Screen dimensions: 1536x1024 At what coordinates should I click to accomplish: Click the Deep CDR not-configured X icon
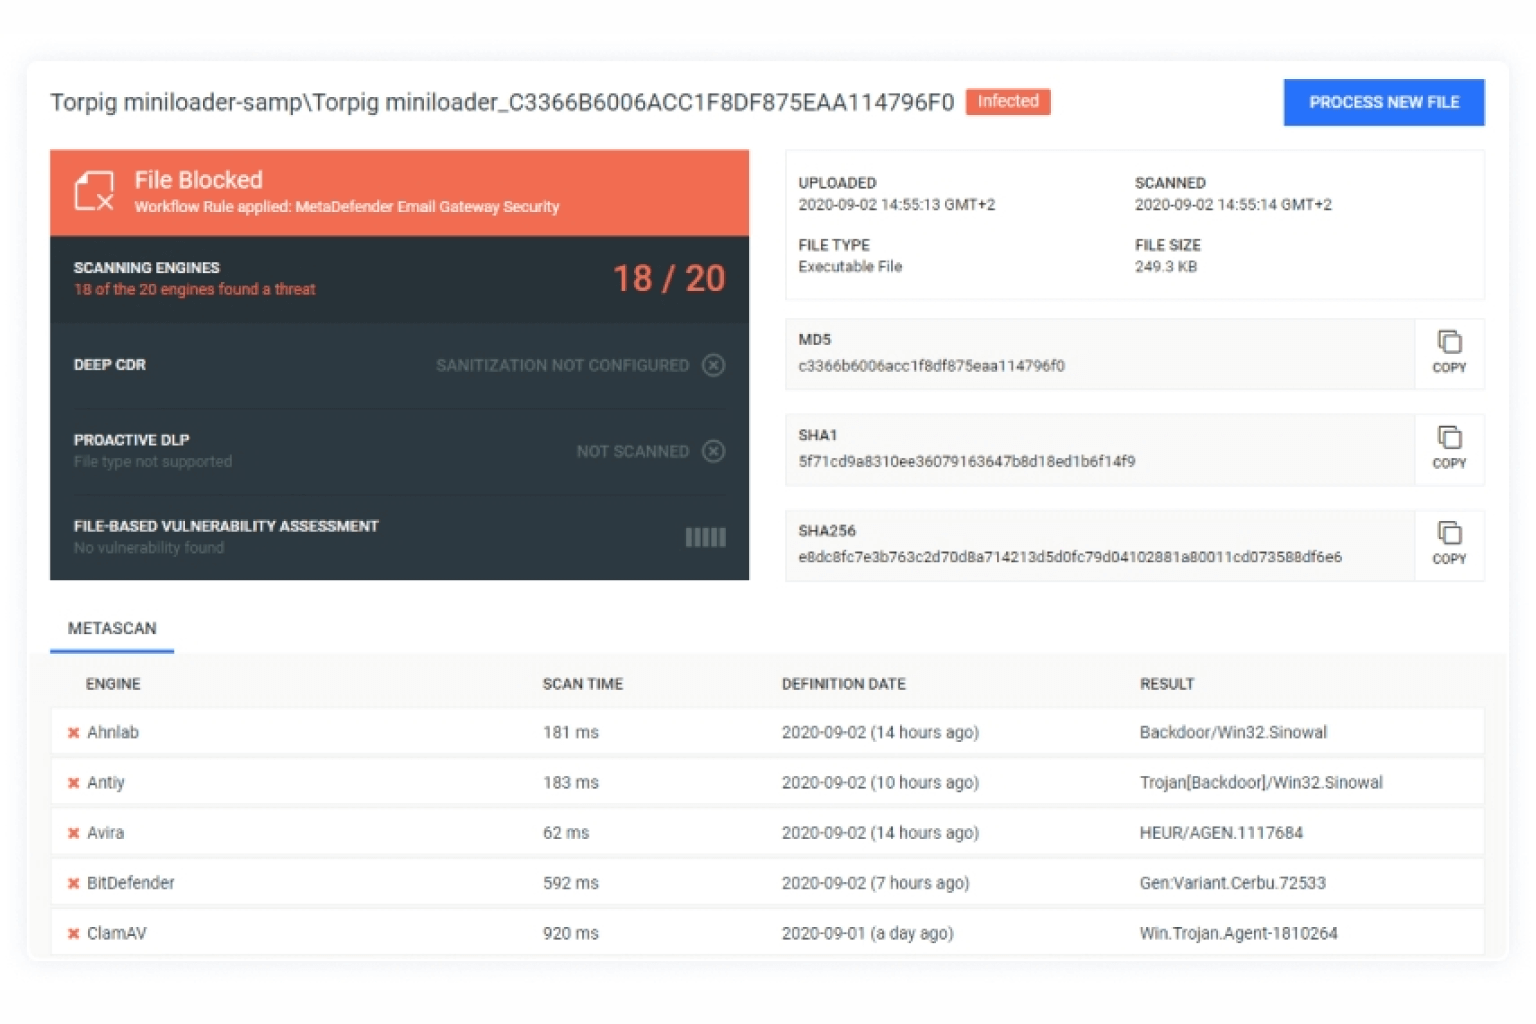click(x=713, y=365)
